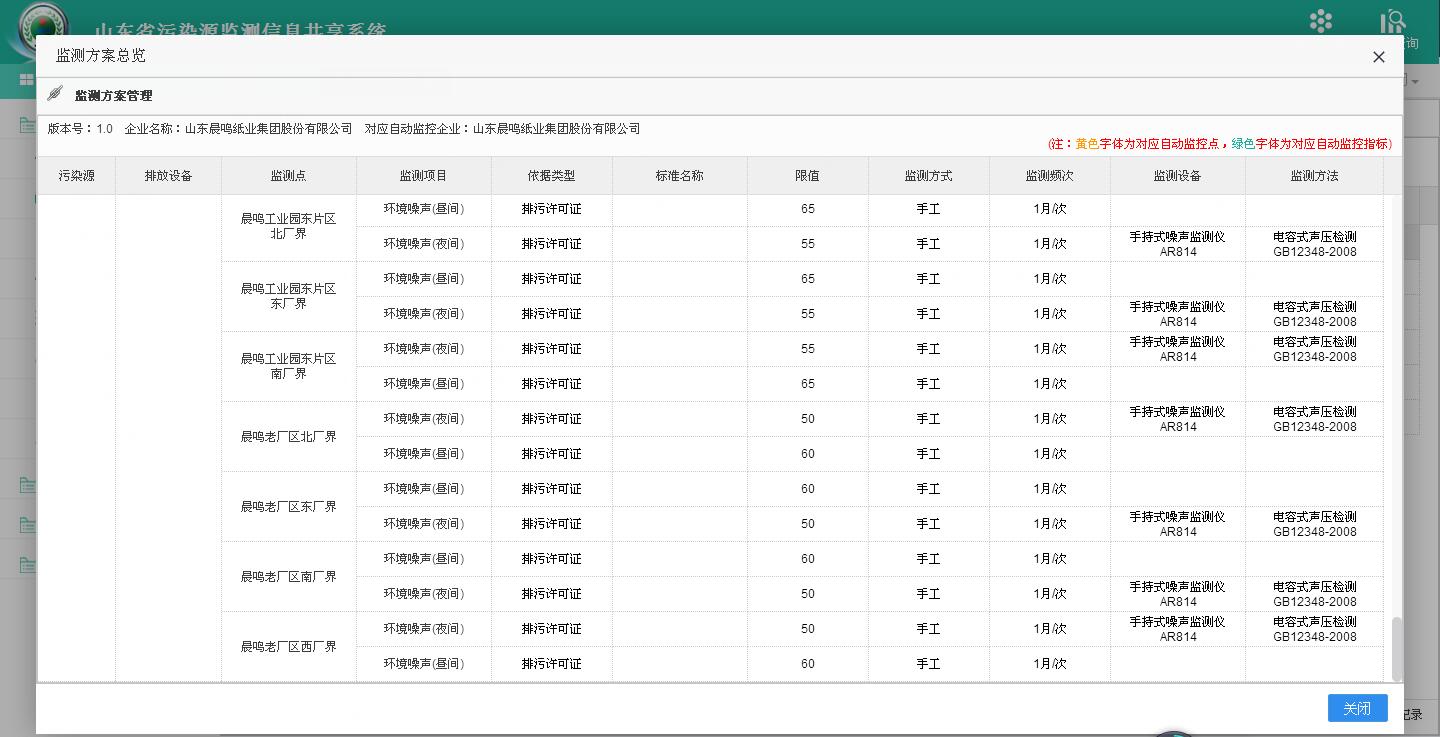The image size is (1440, 737).
Task: Click the 限值 column header
Action: click(x=807, y=175)
